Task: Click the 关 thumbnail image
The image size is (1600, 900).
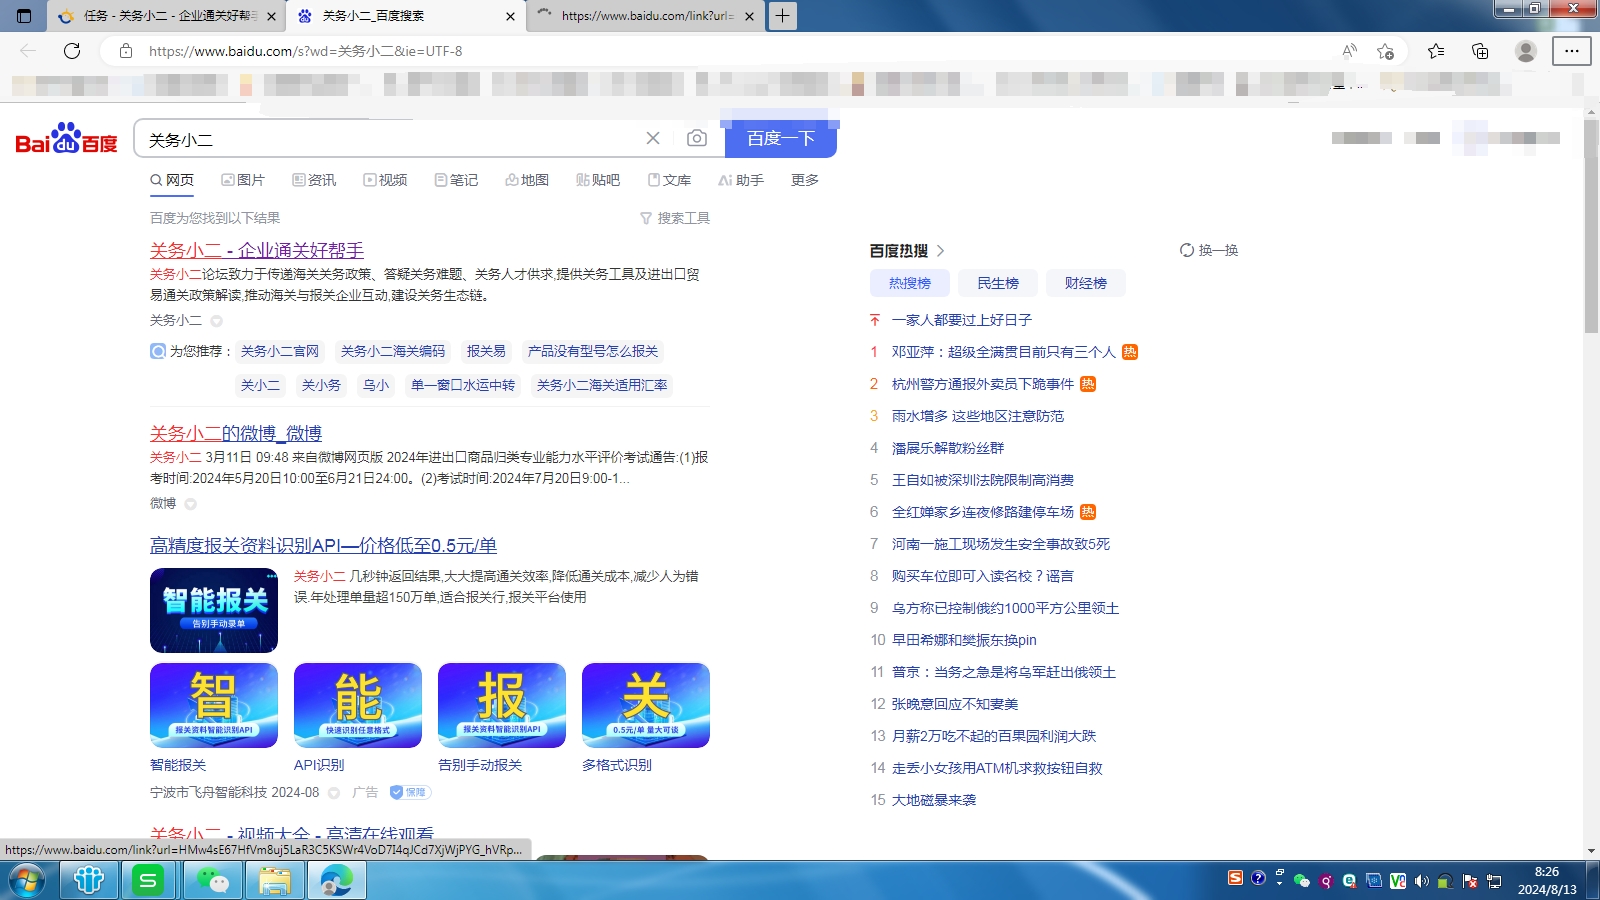Action: 646,705
